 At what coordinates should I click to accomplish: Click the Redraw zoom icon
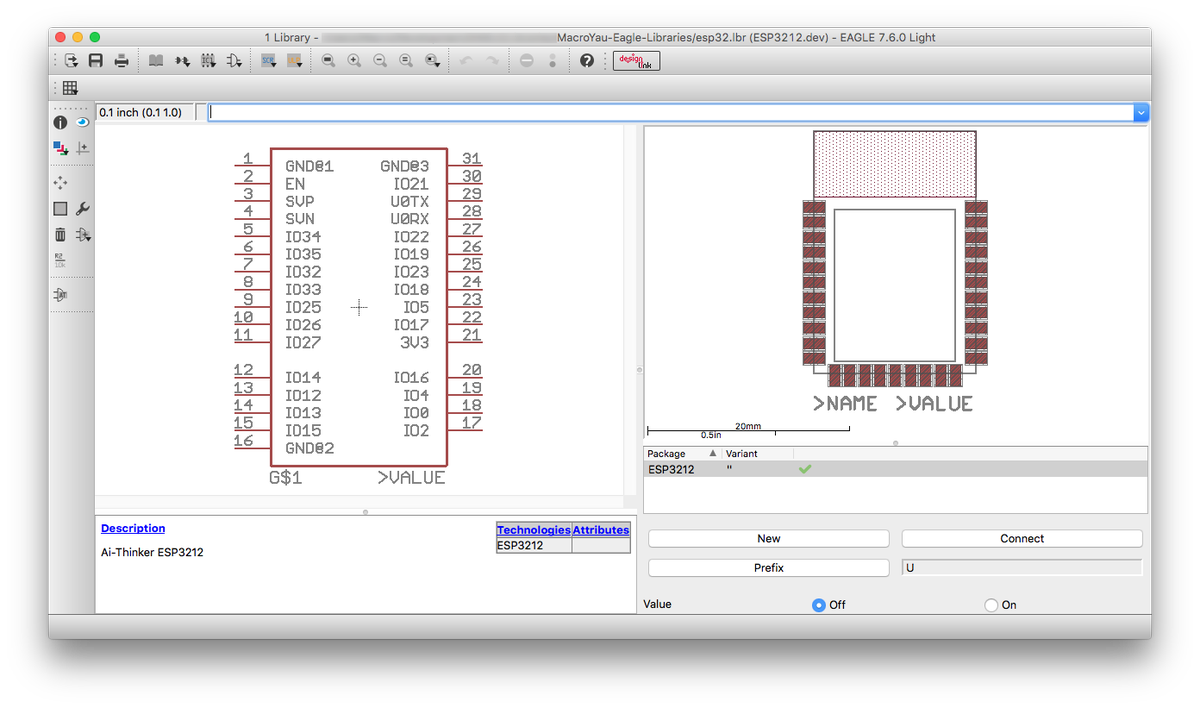click(406, 61)
